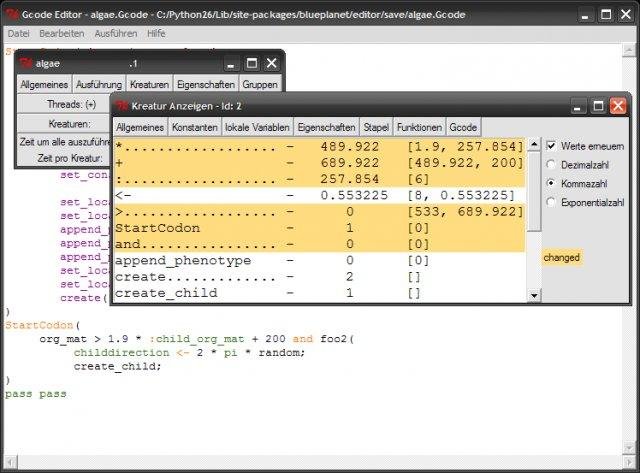Open Eigenschaften tab in algae window
Image resolution: width=640 pixels, height=473 pixels.
click(x=206, y=84)
